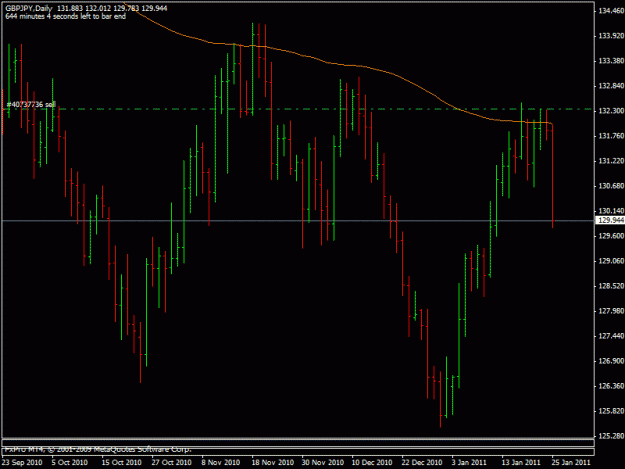Click the '30 Nov 2010' date label

323,462
